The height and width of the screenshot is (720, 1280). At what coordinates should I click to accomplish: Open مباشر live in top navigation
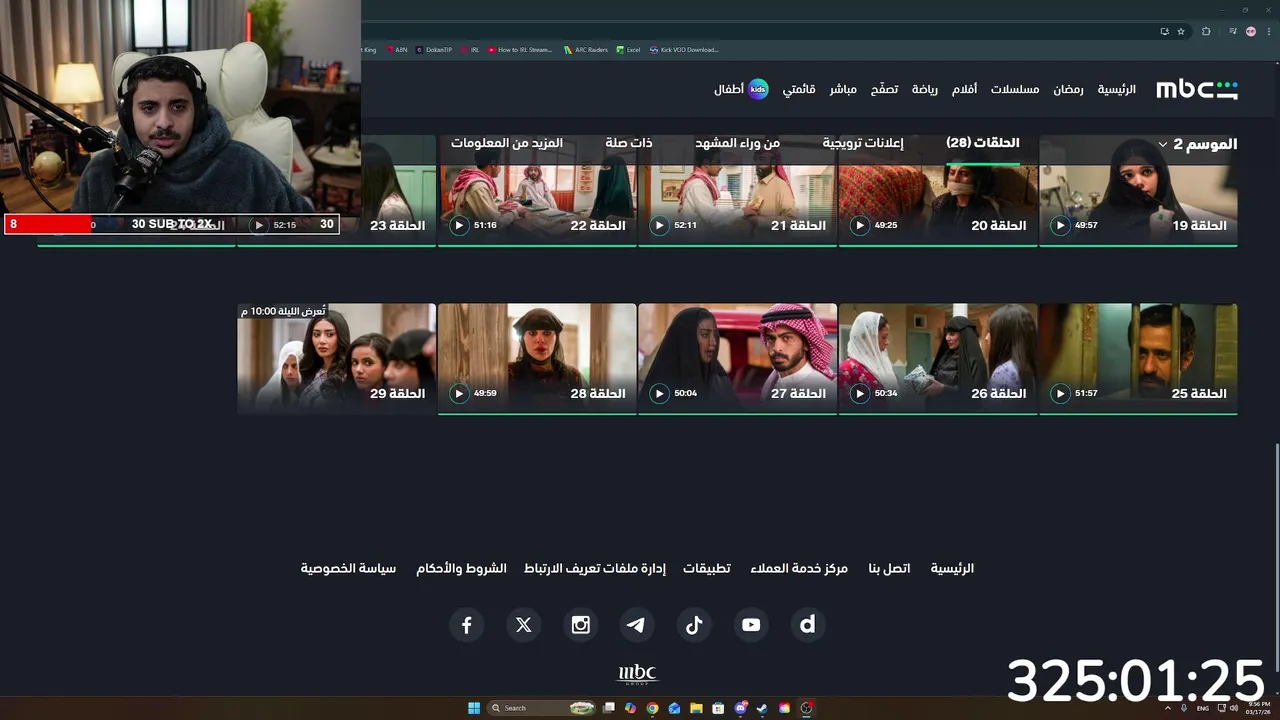843,89
